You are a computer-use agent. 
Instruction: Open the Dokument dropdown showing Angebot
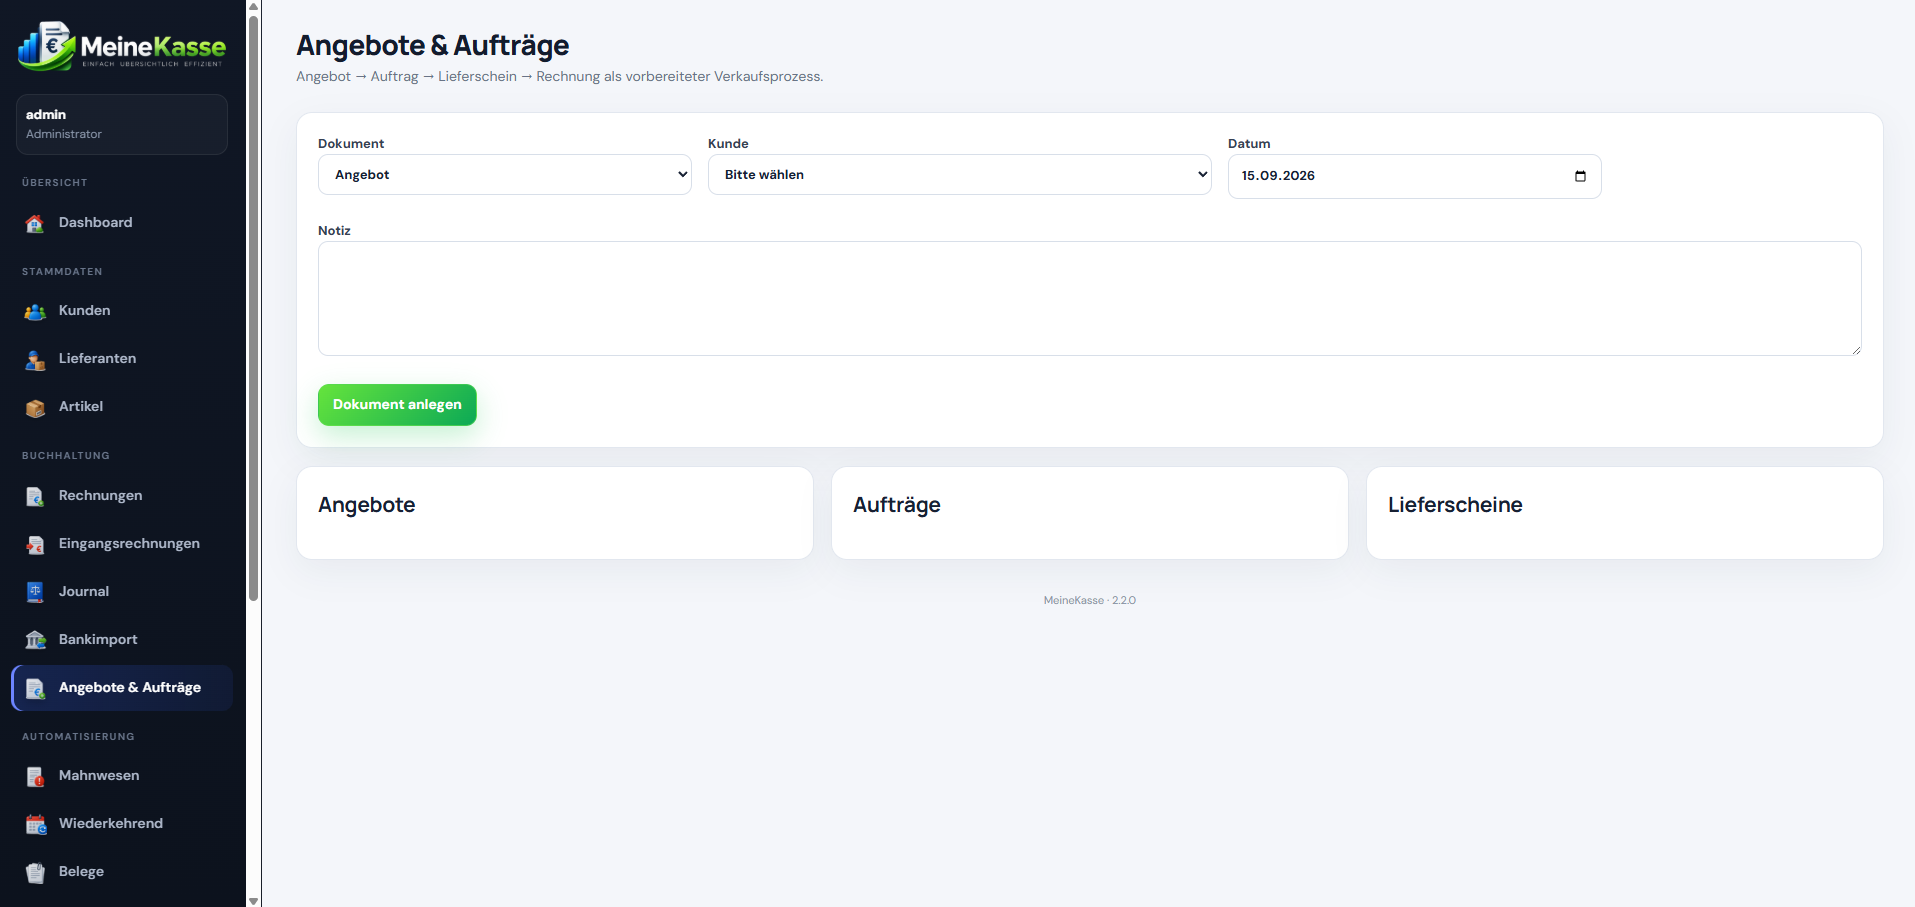point(505,175)
